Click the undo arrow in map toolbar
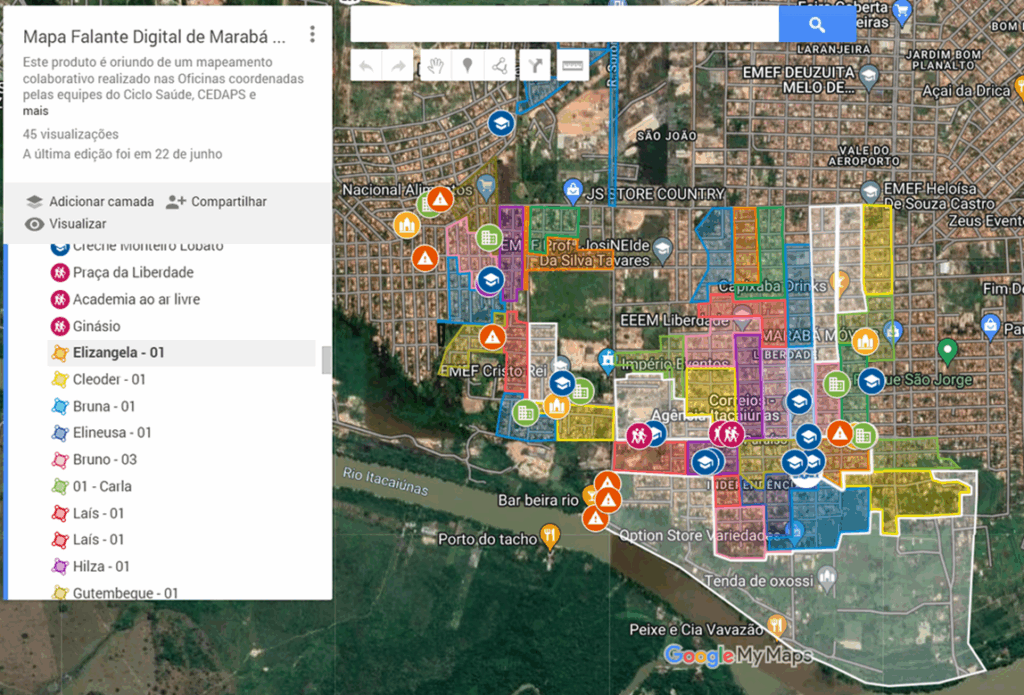Screen dimensions: 1024x695 tap(367, 66)
